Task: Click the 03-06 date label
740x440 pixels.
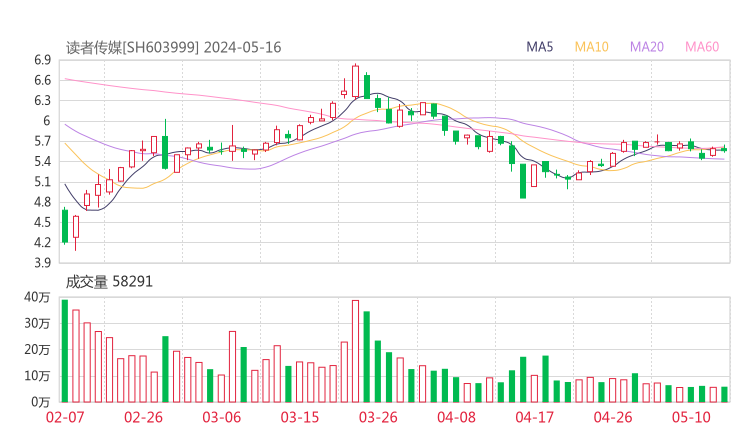Action: pyautogui.click(x=221, y=417)
